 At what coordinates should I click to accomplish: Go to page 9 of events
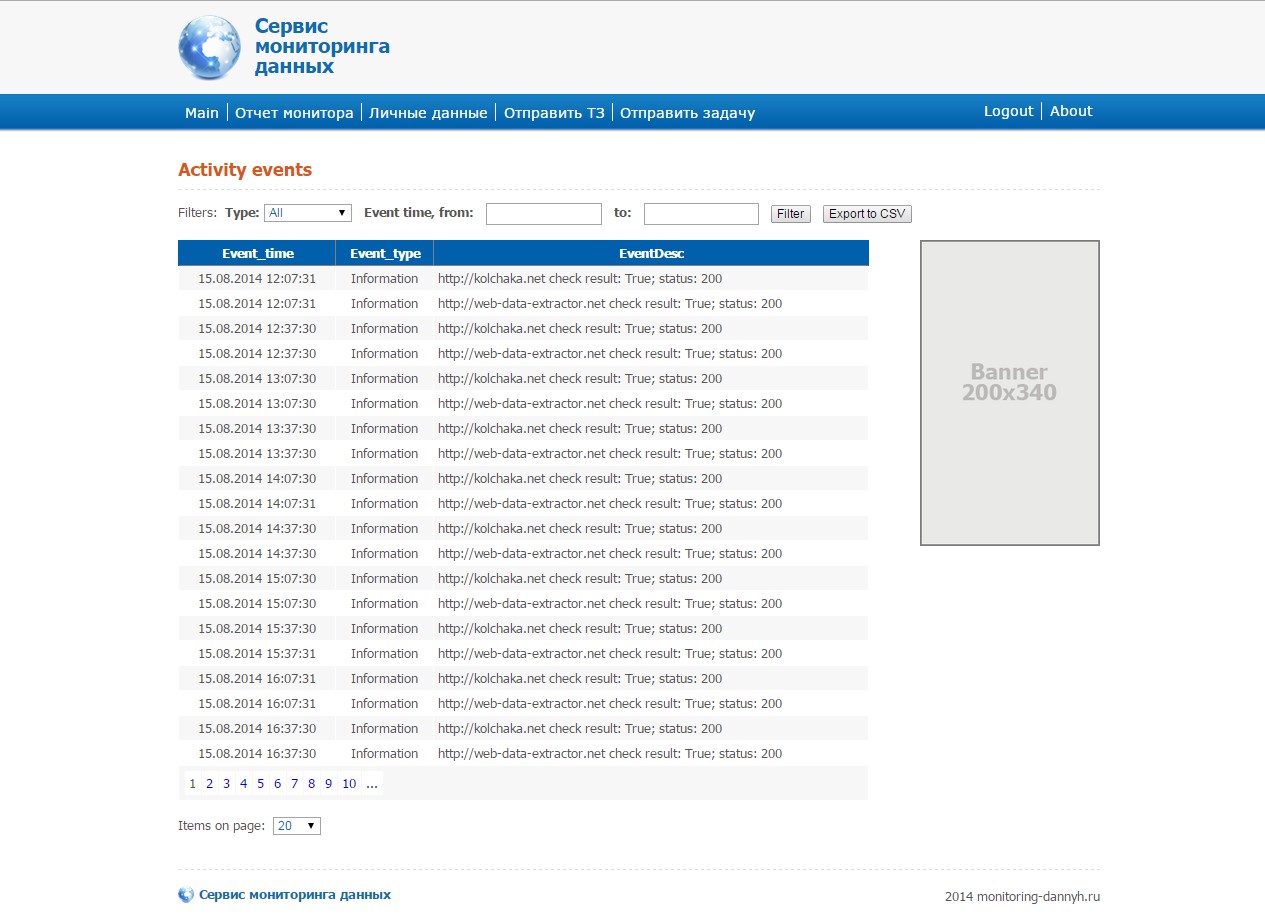point(328,784)
